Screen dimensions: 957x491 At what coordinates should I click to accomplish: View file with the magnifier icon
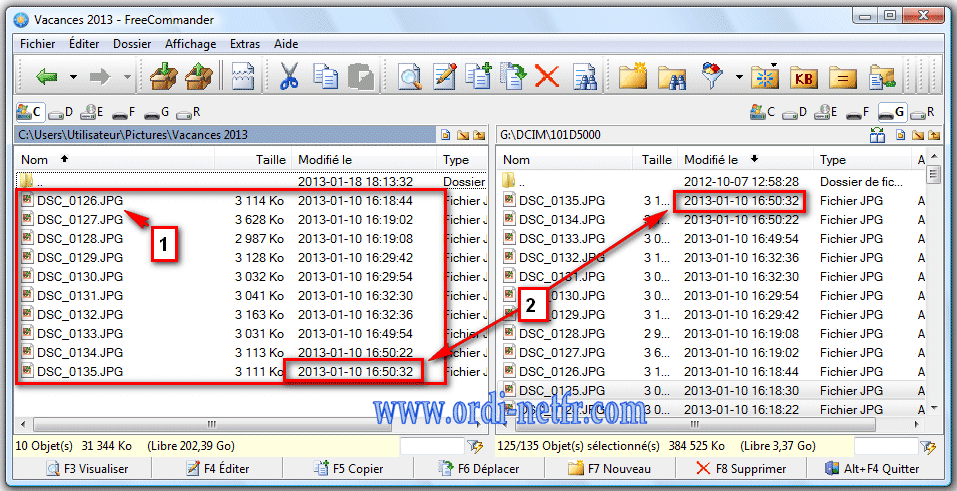tap(410, 76)
